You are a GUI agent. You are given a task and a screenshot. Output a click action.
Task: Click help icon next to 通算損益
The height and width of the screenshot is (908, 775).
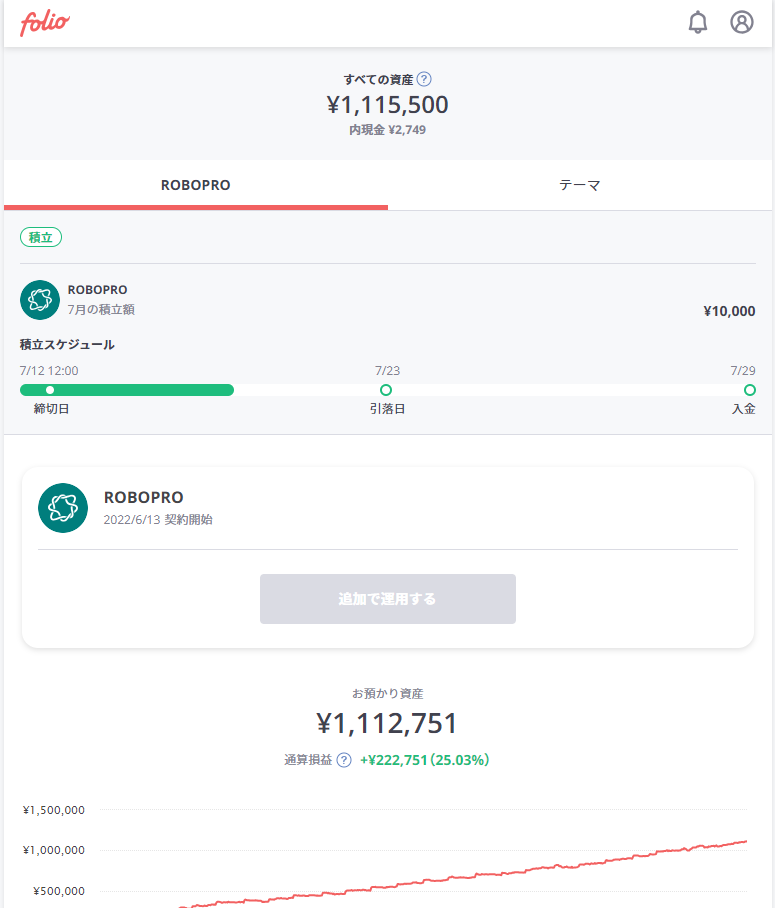344,760
